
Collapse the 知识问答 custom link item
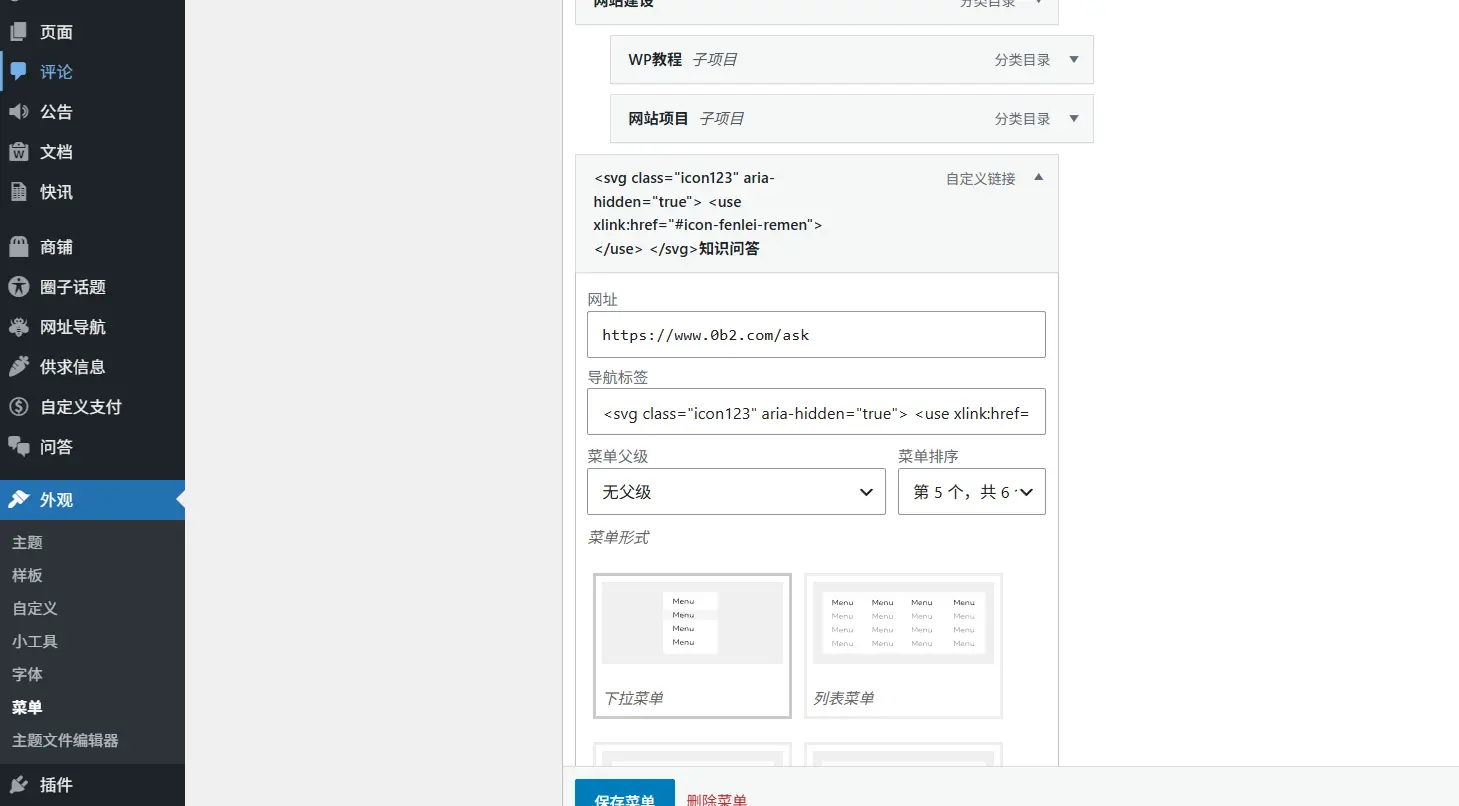point(1038,178)
